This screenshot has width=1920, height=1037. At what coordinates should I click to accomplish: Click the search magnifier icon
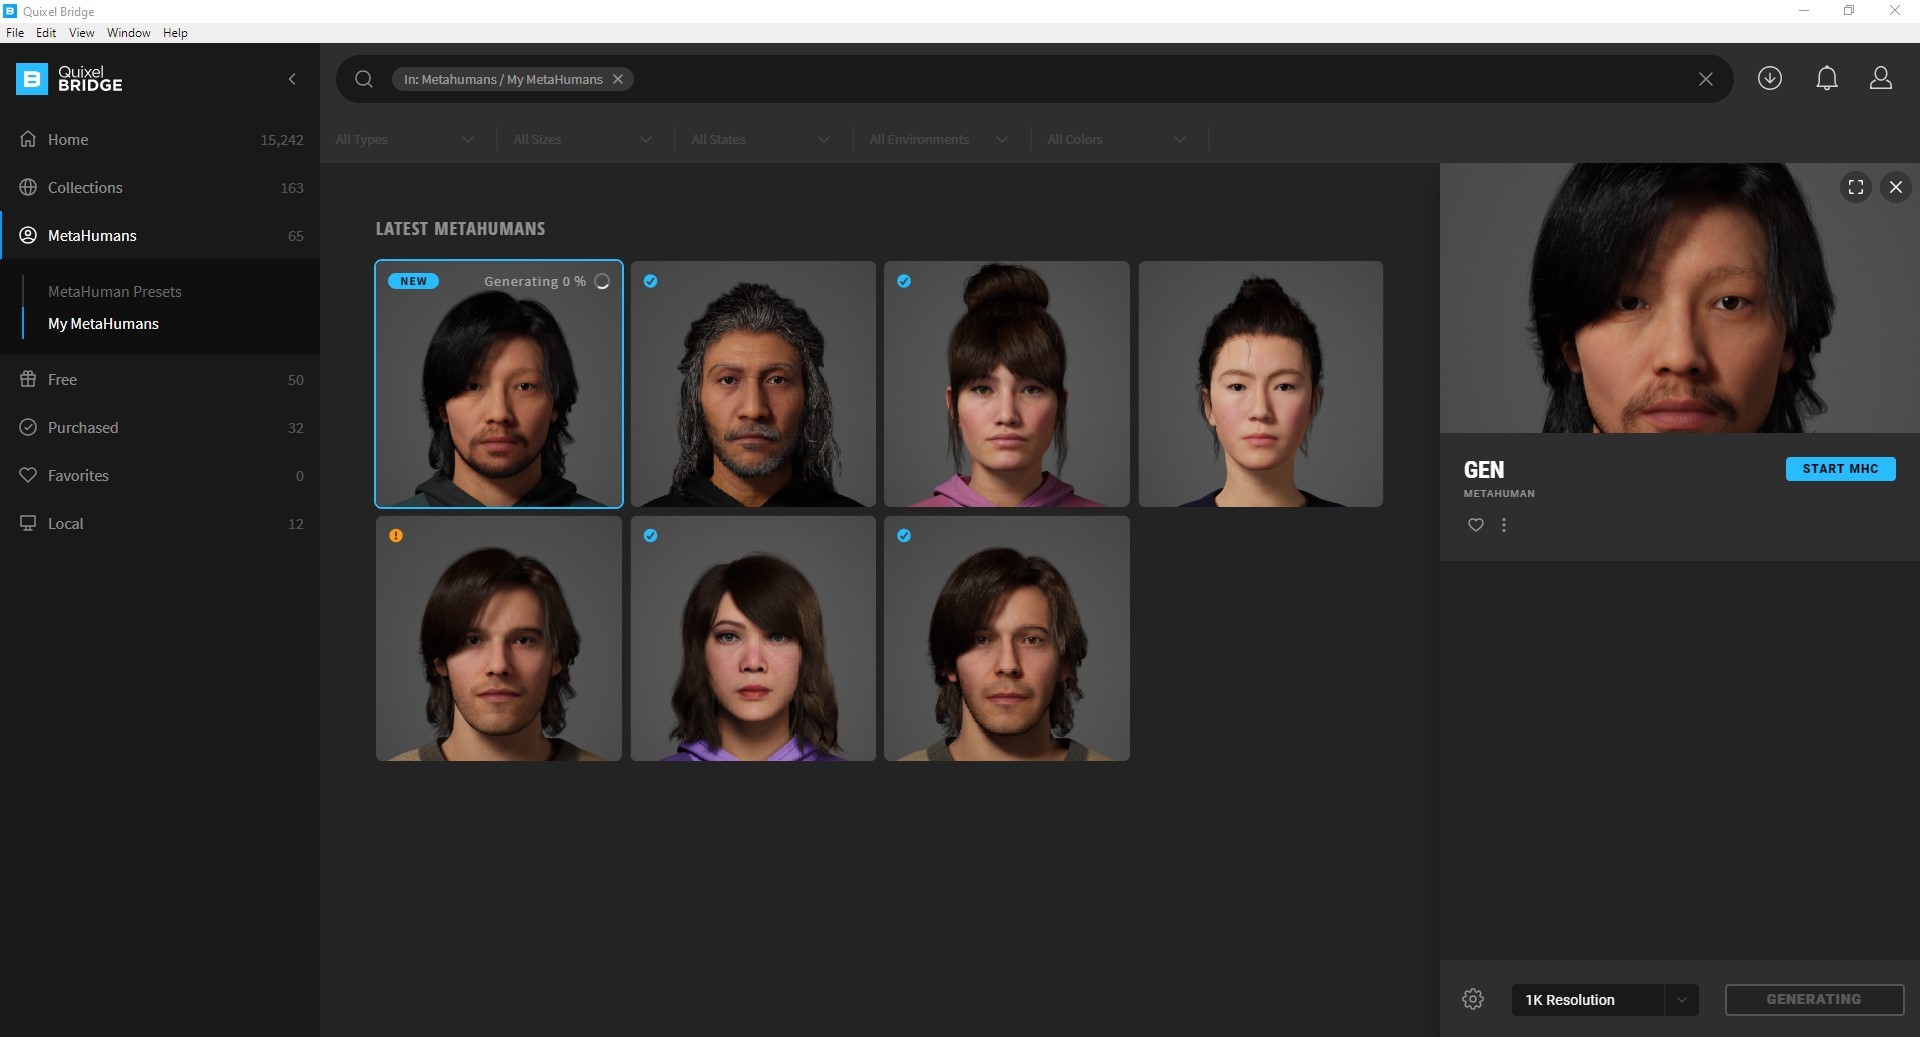point(364,79)
